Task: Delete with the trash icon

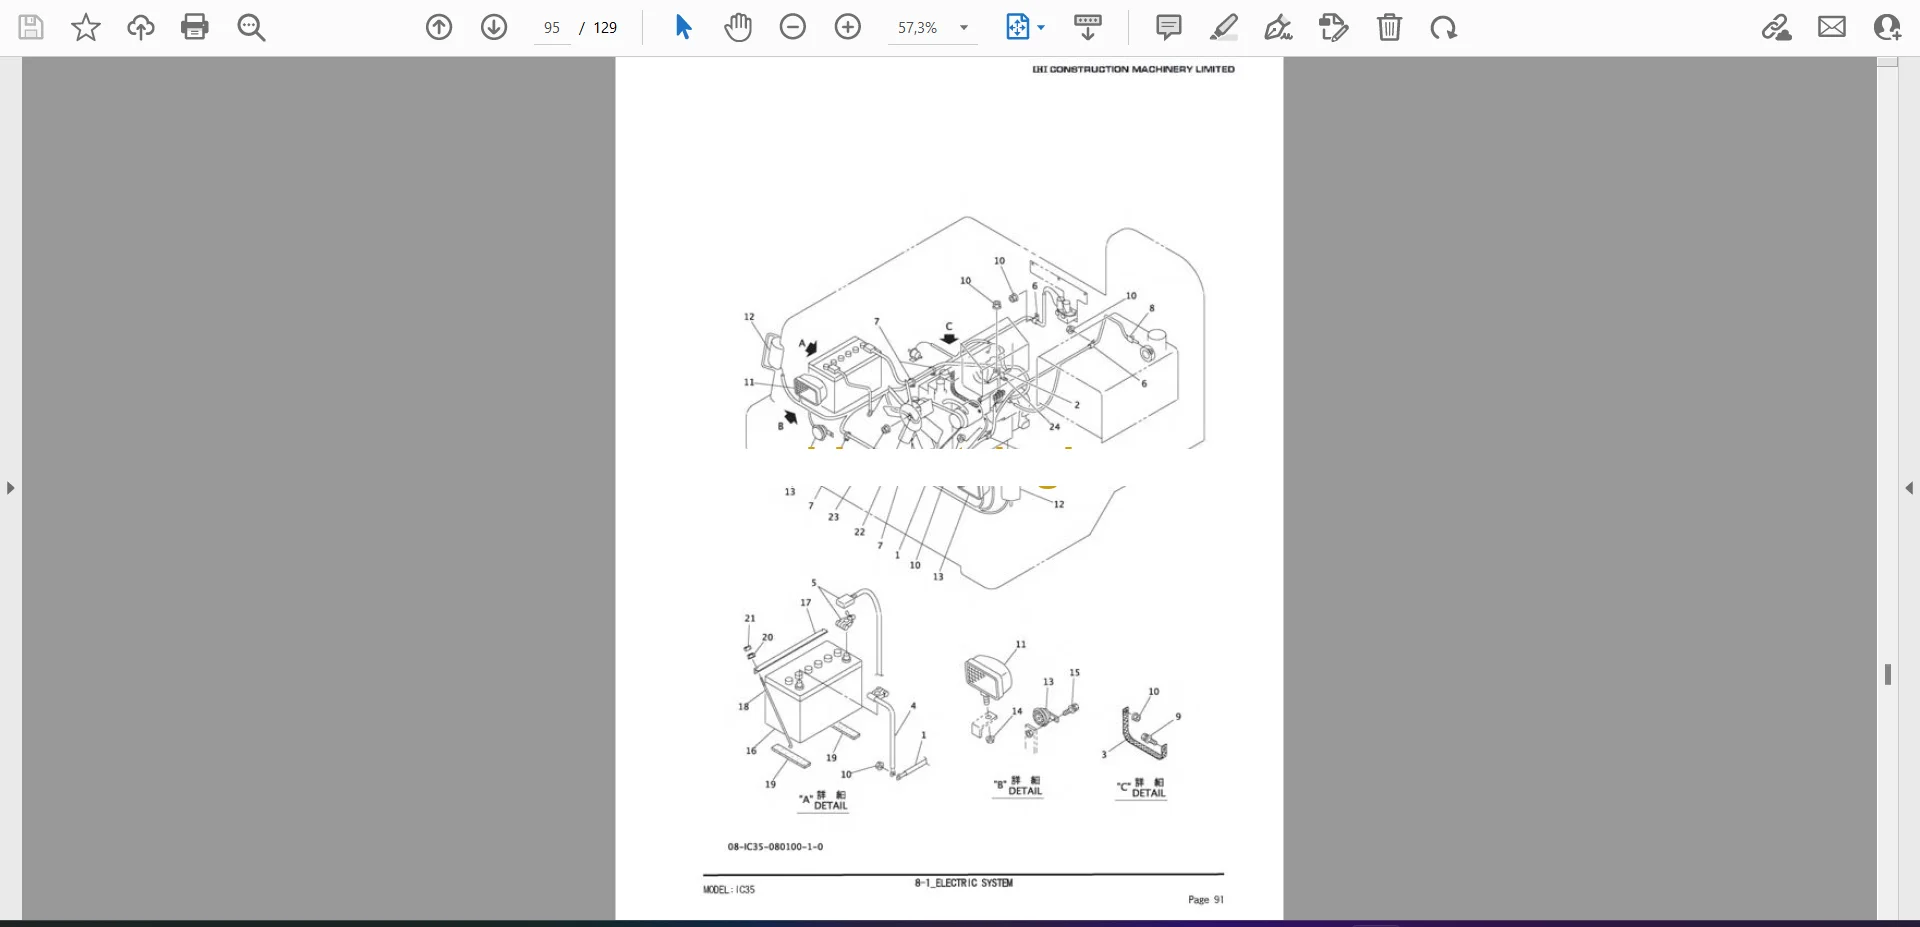Action: click(x=1389, y=27)
